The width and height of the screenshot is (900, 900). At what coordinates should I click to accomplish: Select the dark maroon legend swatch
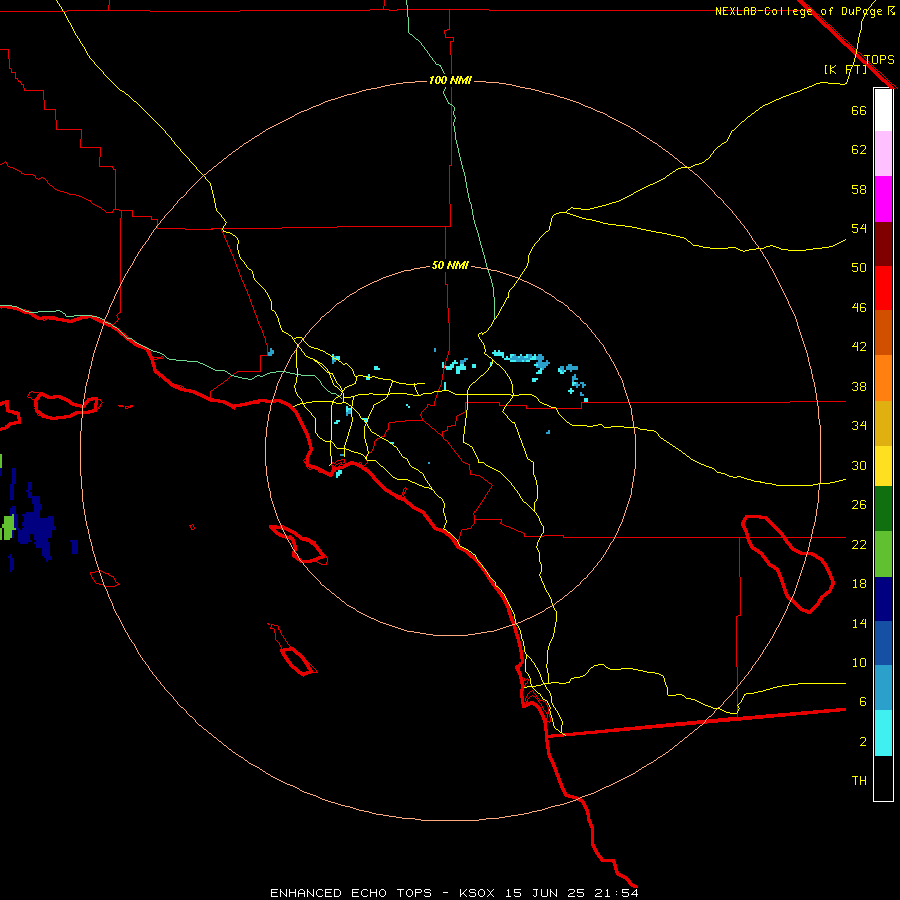point(883,243)
